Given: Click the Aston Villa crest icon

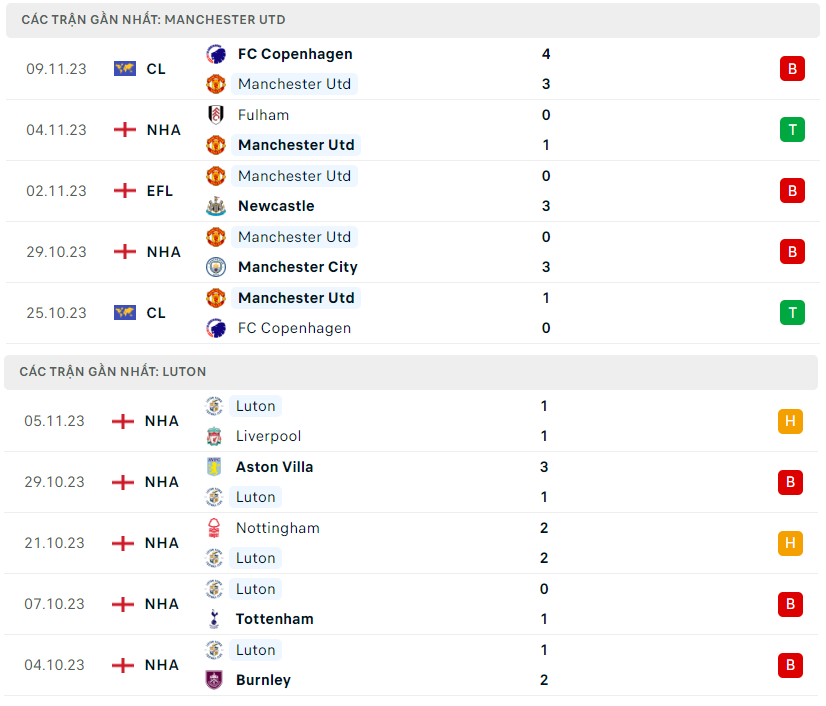Looking at the screenshot, I should 214,467.
